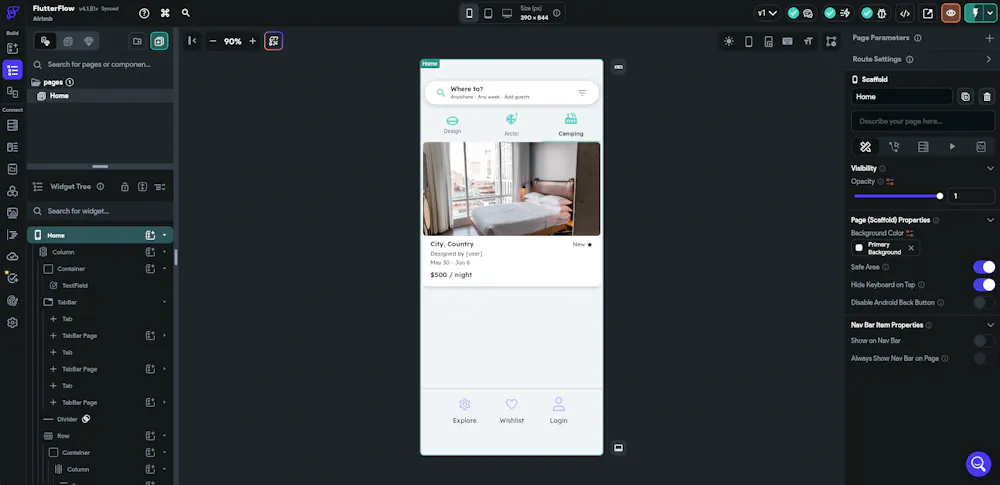Select tablet device preview in top bar
This screenshot has height=485, width=1000.
coord(488,13)
